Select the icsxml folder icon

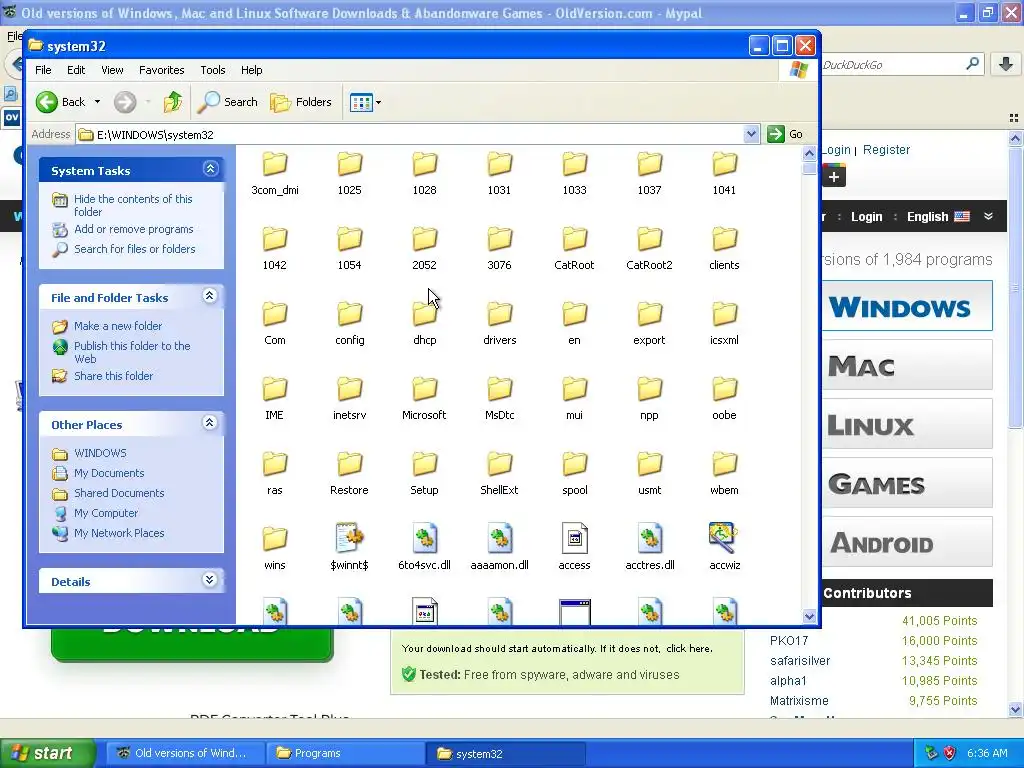click(x=724, y=314)
